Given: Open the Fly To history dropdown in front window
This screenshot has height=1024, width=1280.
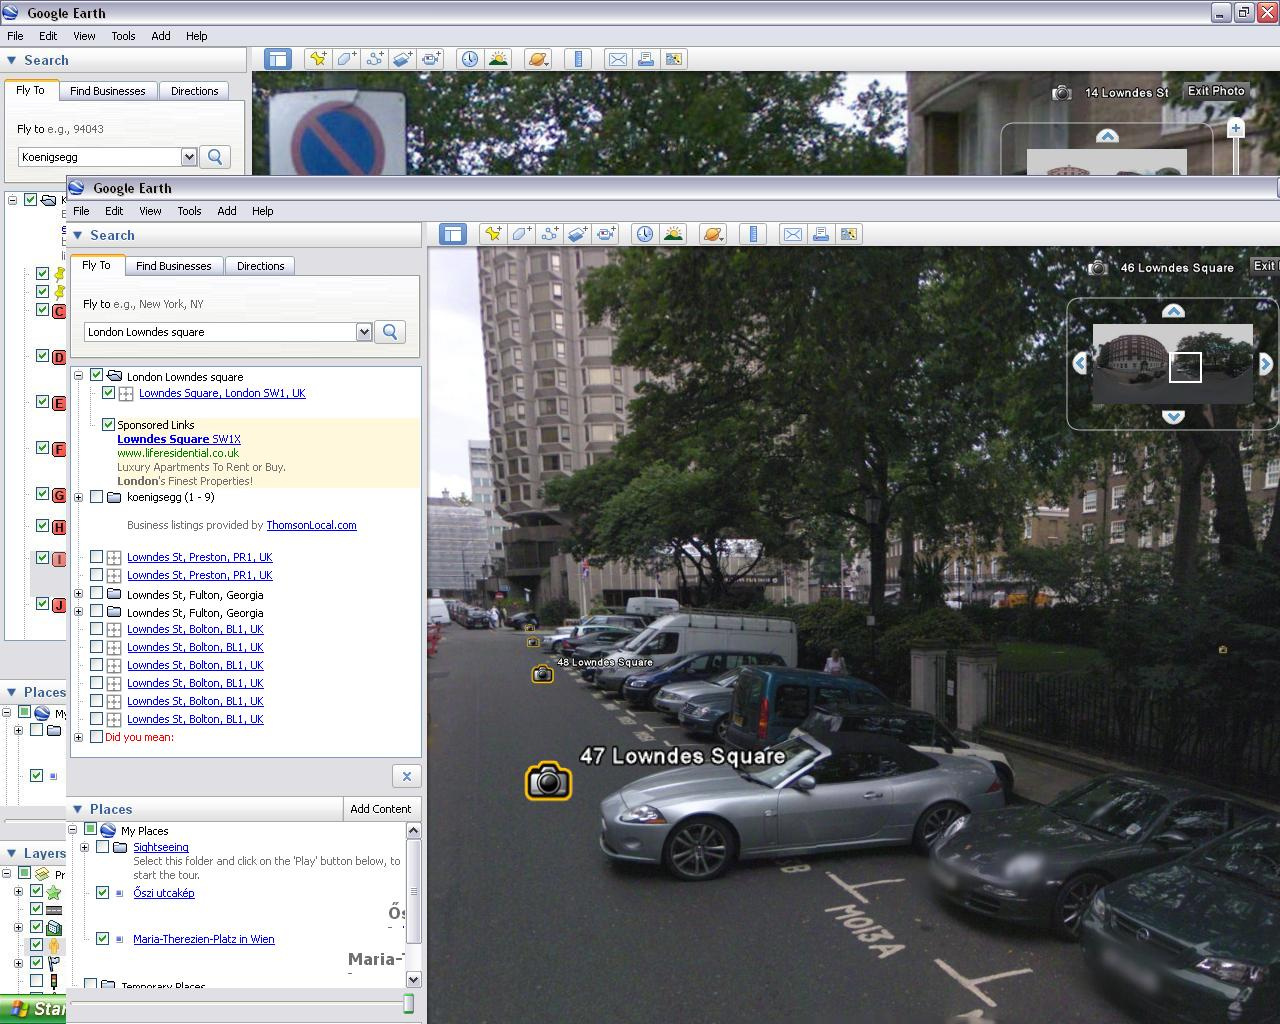Looking at the screenshot, I should (x=364, y=332).
